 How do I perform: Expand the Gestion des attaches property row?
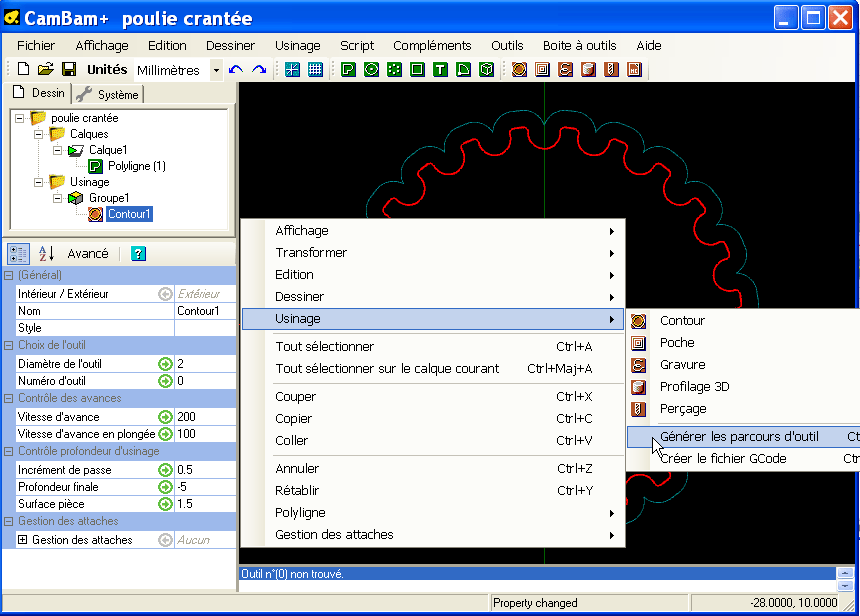point(22,540)
